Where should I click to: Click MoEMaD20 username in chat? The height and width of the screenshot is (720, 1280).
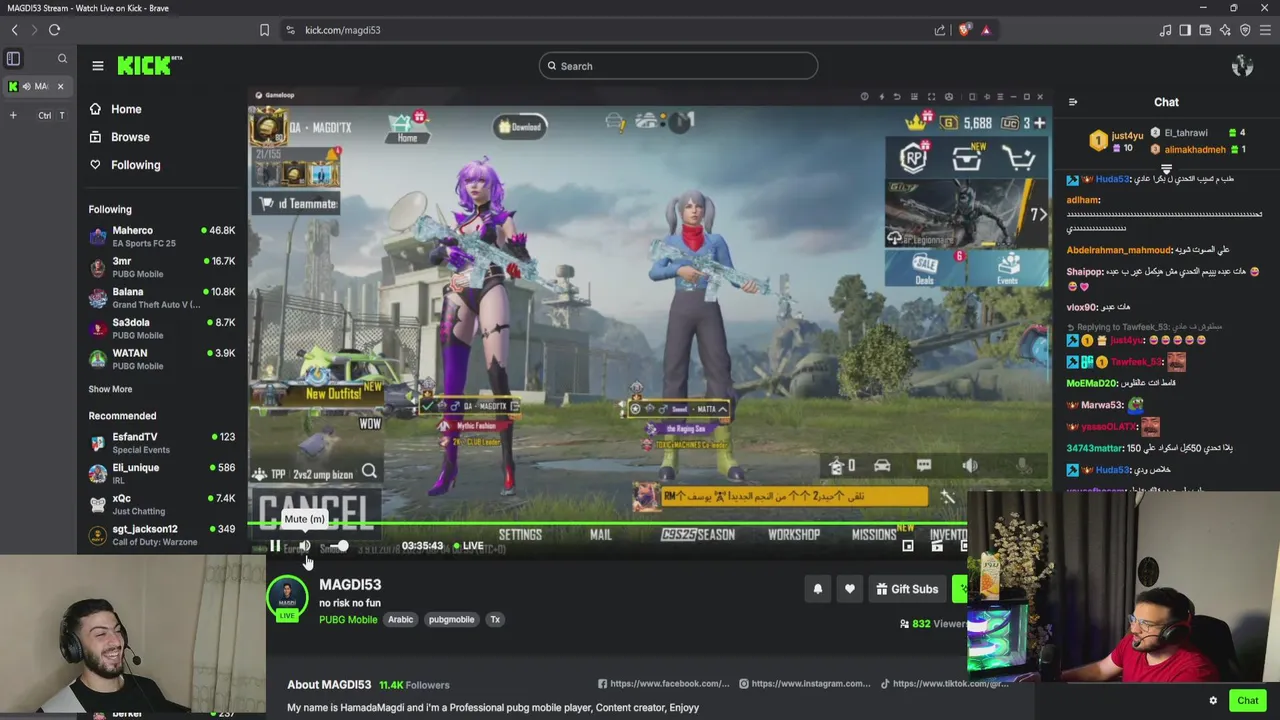pos(1091,383)
